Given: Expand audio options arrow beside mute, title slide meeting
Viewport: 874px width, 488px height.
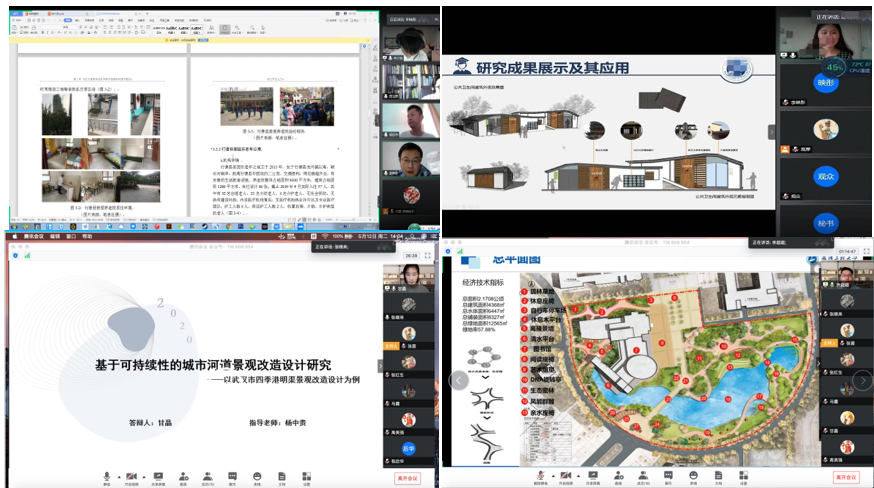Looking at the screenshot, I should click(118, 476).
